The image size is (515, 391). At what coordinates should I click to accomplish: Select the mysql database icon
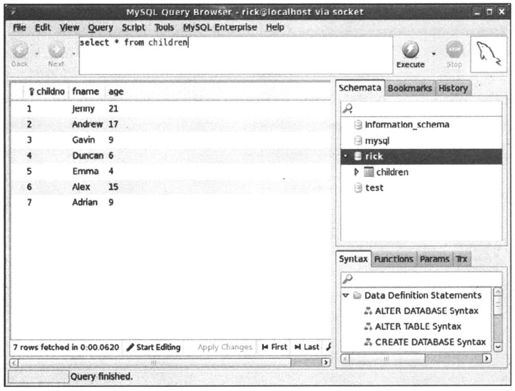[x=358, y=140]
